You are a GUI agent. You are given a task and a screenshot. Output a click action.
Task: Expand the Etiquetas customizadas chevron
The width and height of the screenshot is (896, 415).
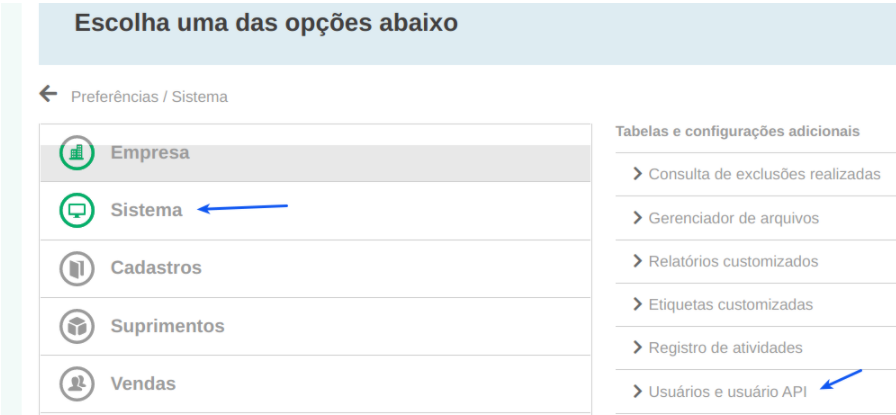(x=637, y=304)
